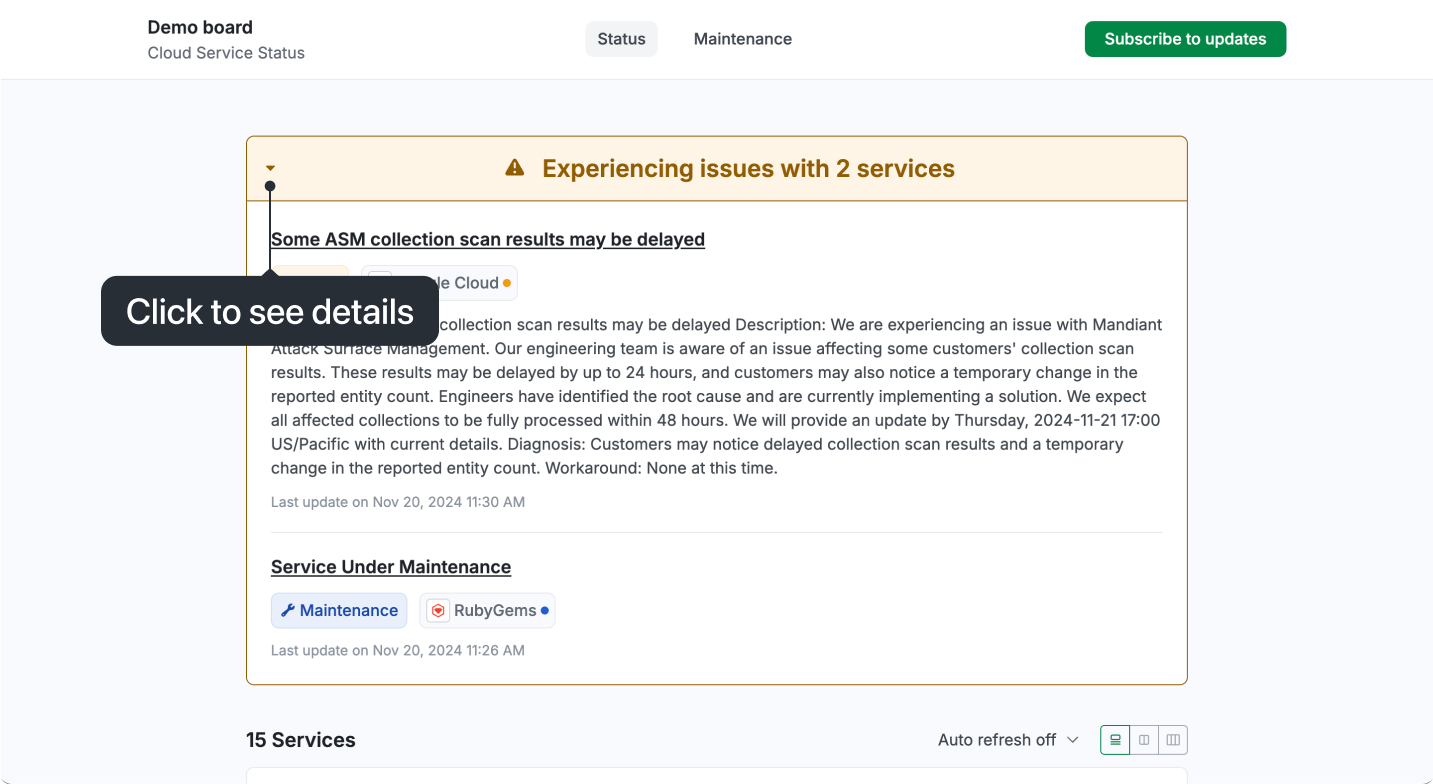1433x784 pixels.
Task: Click the orange status dot beside Google Cloud
Action: point(507,283)
